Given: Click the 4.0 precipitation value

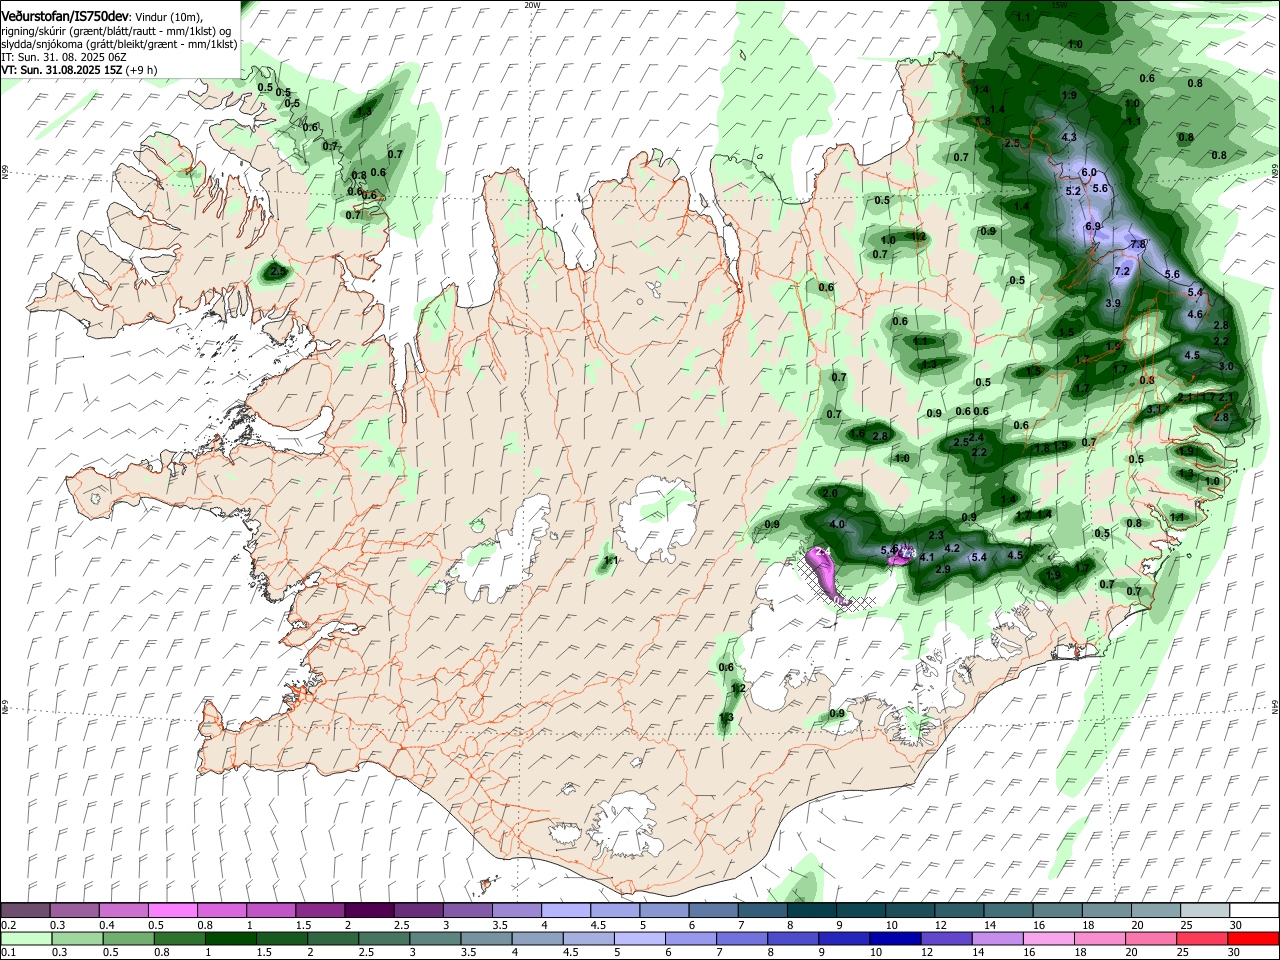Looking at the screenshot, I should point(837,524).
